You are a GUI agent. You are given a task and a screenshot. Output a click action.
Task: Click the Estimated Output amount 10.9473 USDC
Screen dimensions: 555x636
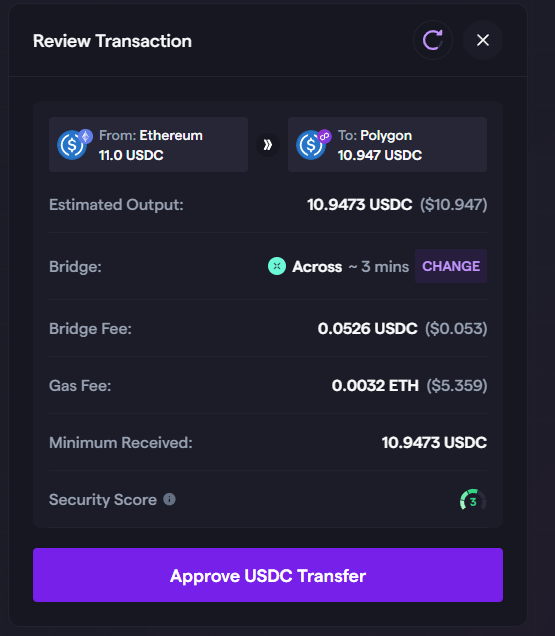pyautogui.click(x=359, y=205)
